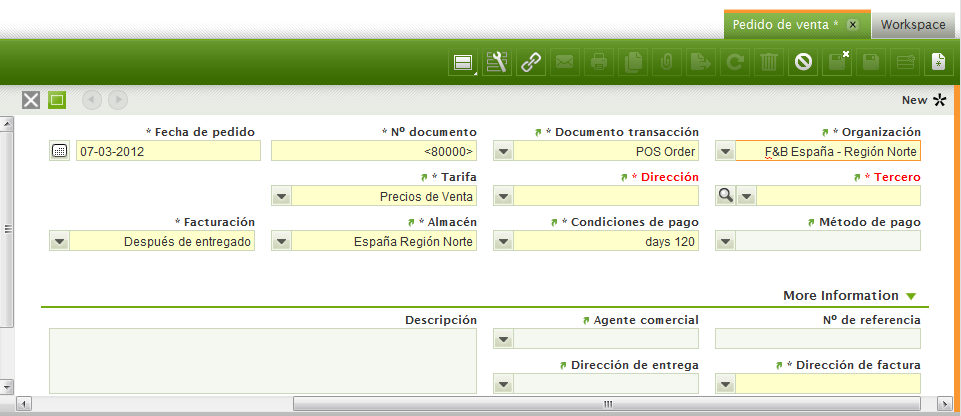
Task: Click the print record toolbar icon
Action: [599, 62]
